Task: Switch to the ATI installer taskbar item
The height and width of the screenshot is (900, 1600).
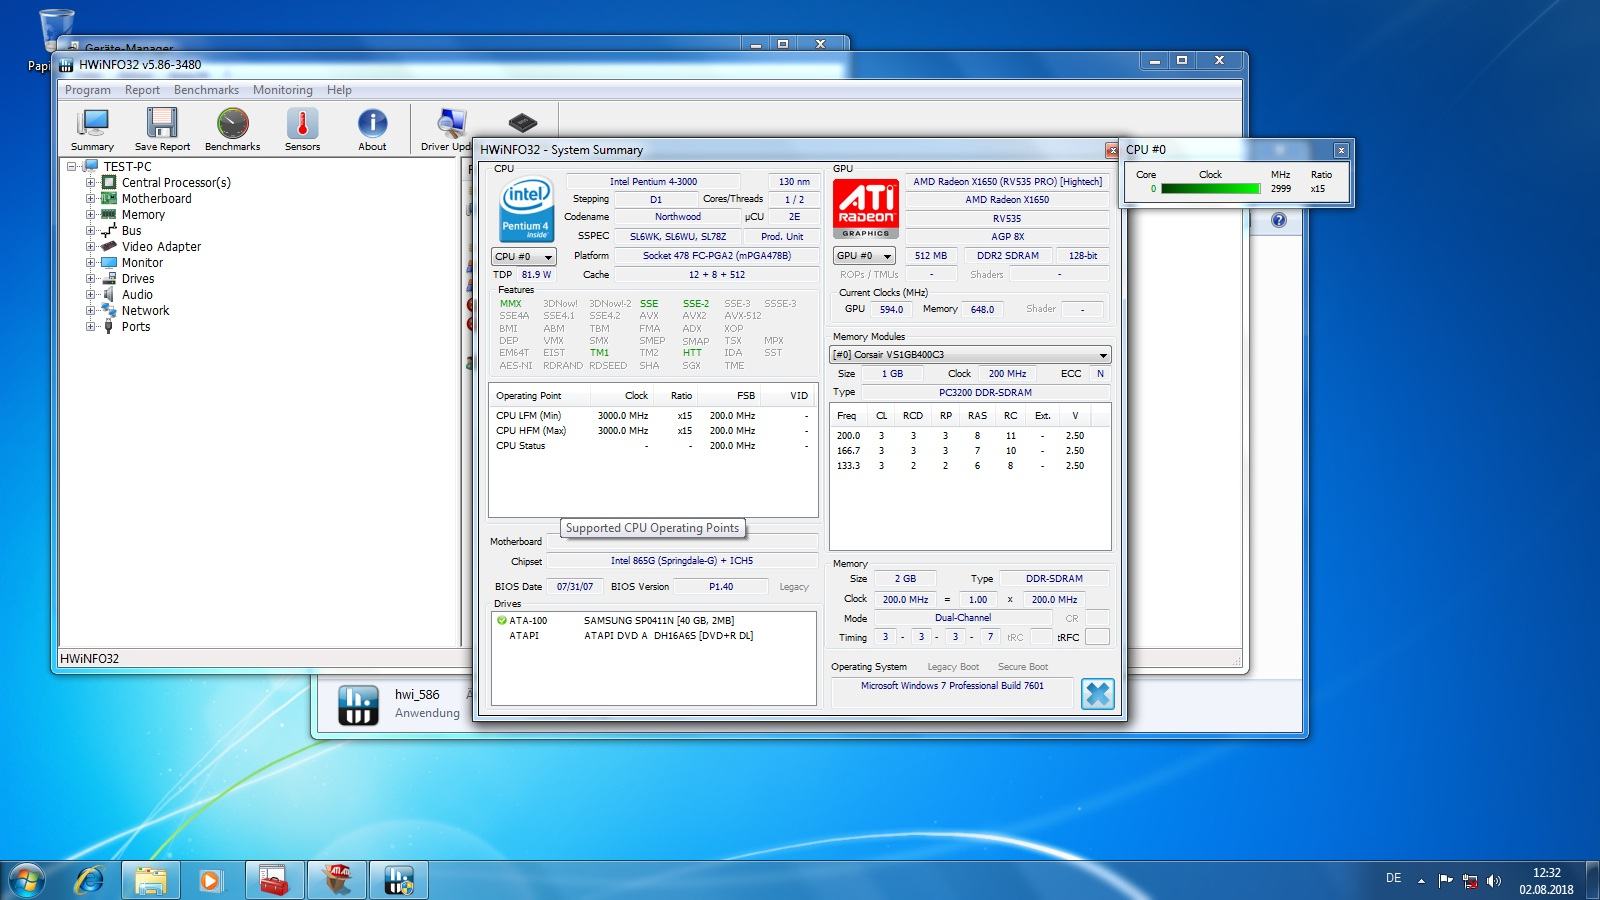Action: pyautogui.click(x=337, y=881)
